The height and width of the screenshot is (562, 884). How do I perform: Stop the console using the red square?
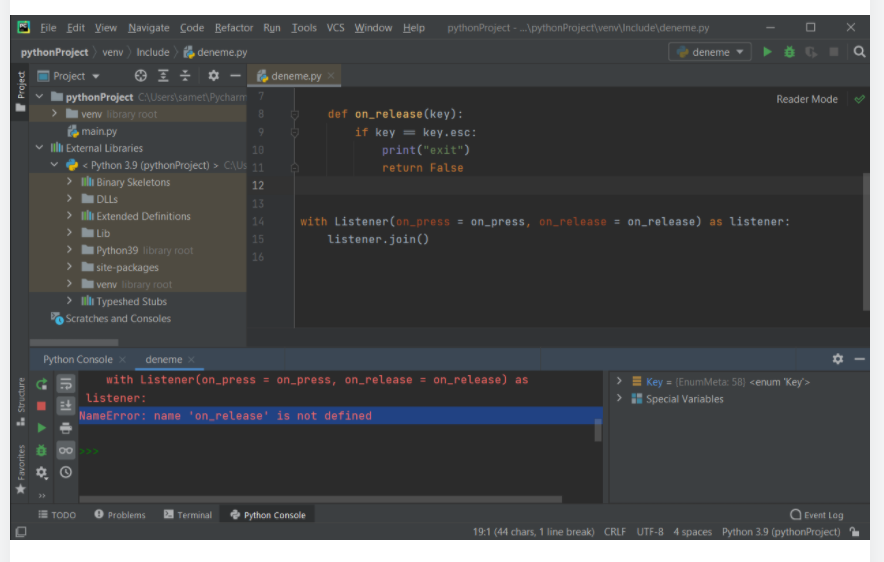coord(42,406)
